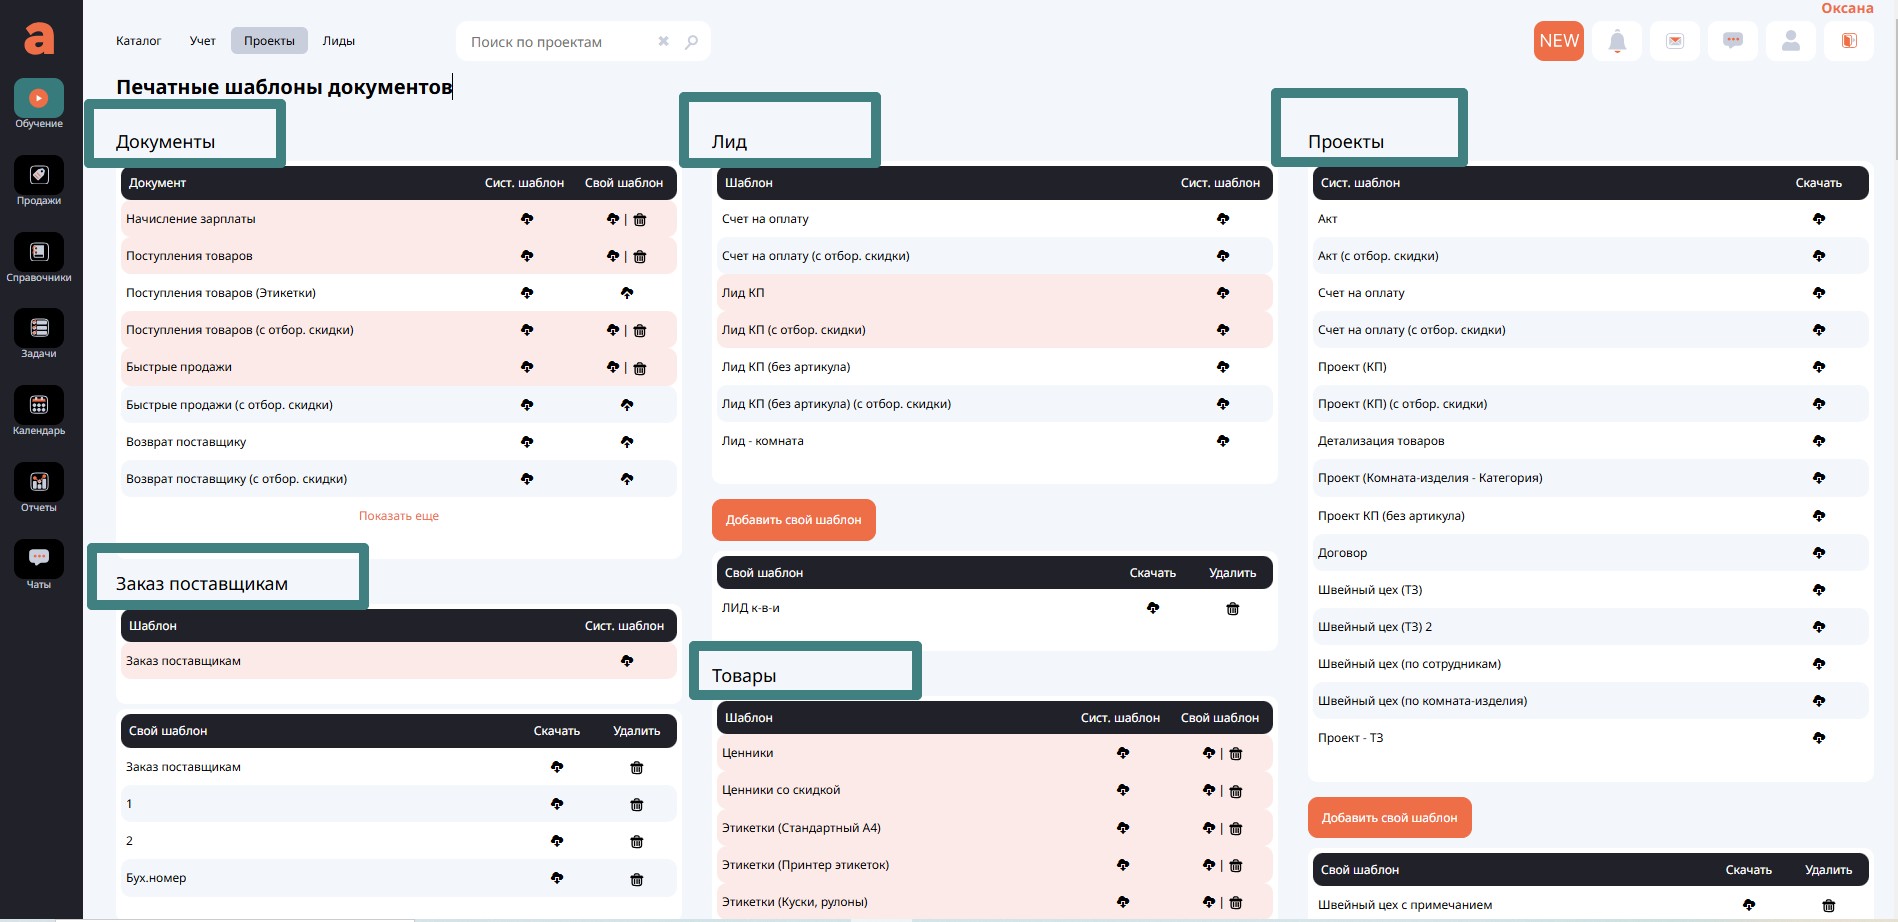Open the user profile icon
The height and width of the screenshot is (922, 1898).
1791,41
